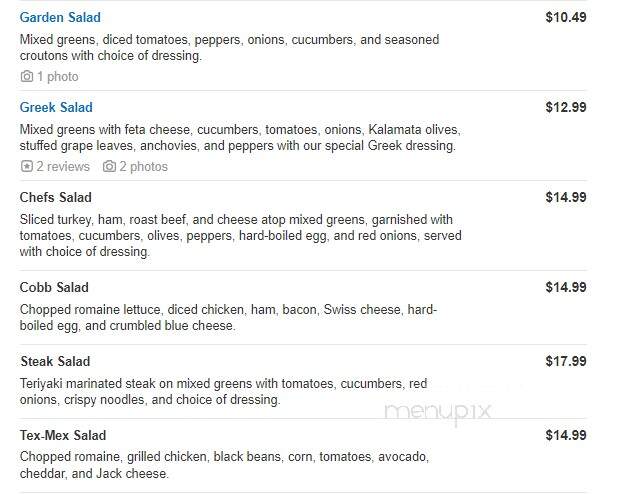
Task: Open '2 photos' for Greek Salad
Action: click(x=144, y=167)
